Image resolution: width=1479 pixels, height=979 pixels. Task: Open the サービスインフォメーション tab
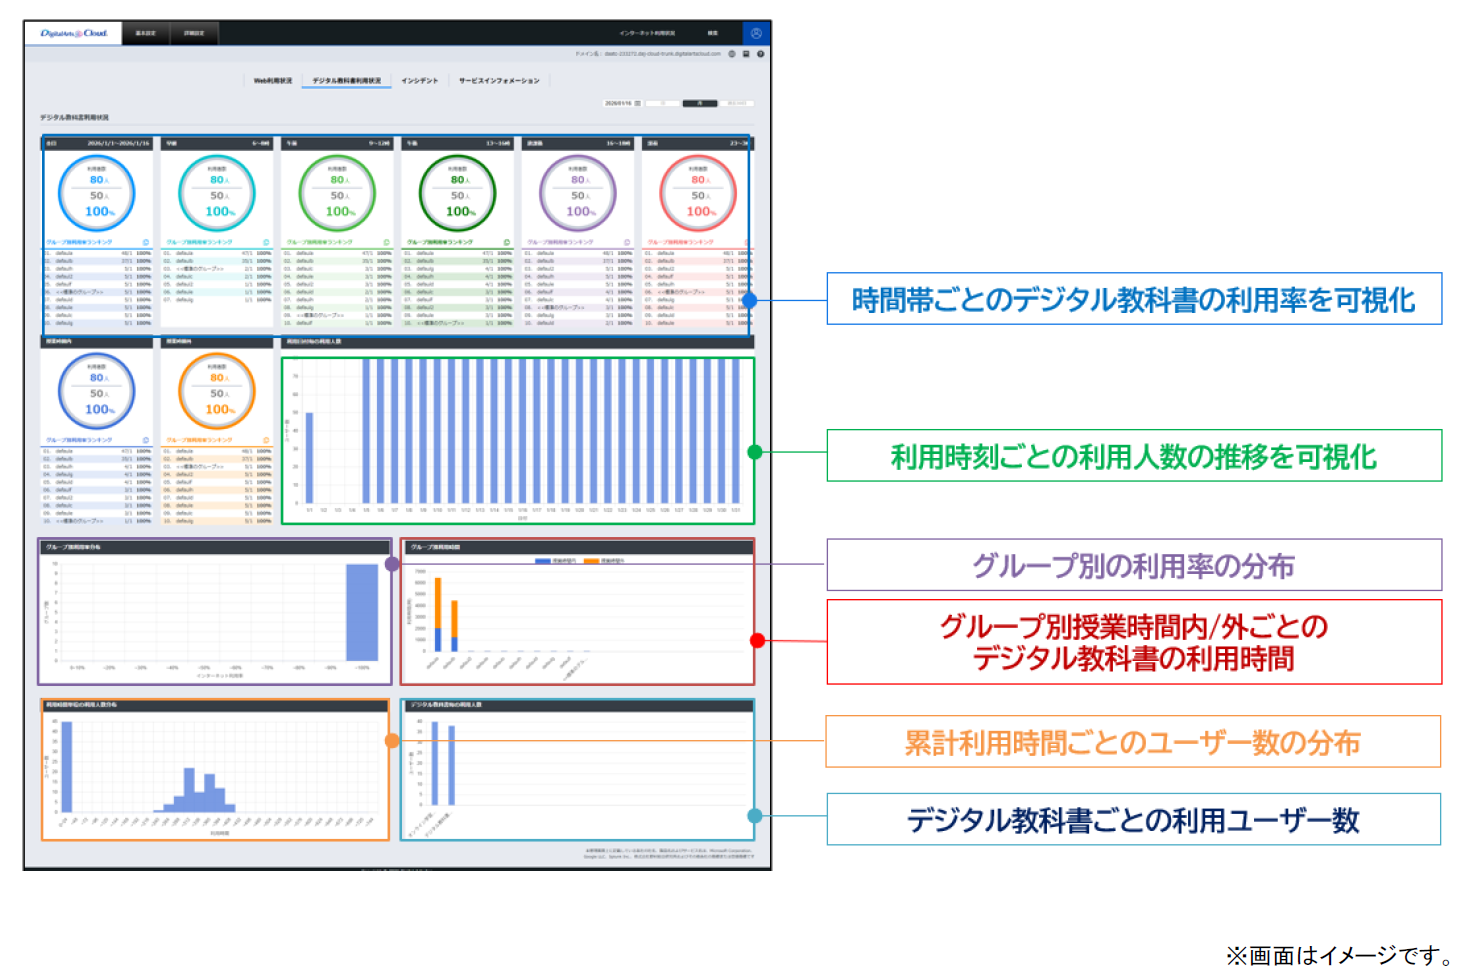pos(499,81)
